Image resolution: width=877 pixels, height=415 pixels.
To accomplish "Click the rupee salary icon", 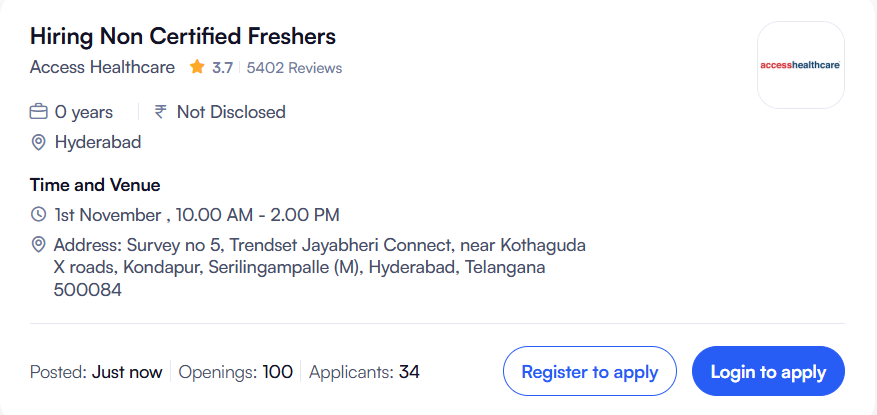I will [x=161, y=112].
